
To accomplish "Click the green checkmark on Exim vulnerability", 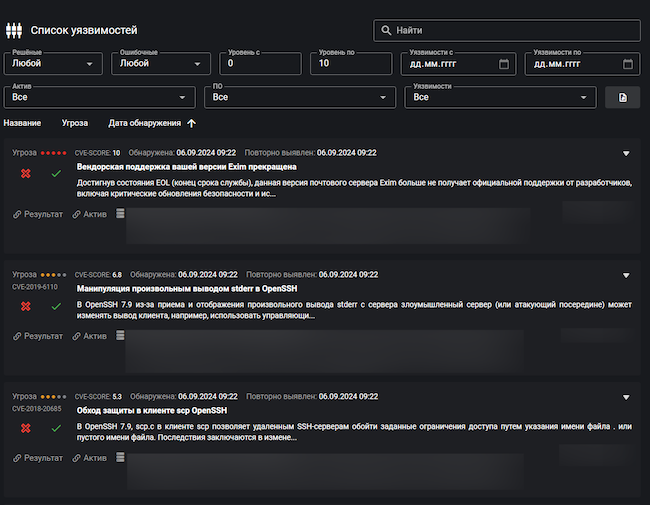I will point(56,174).
